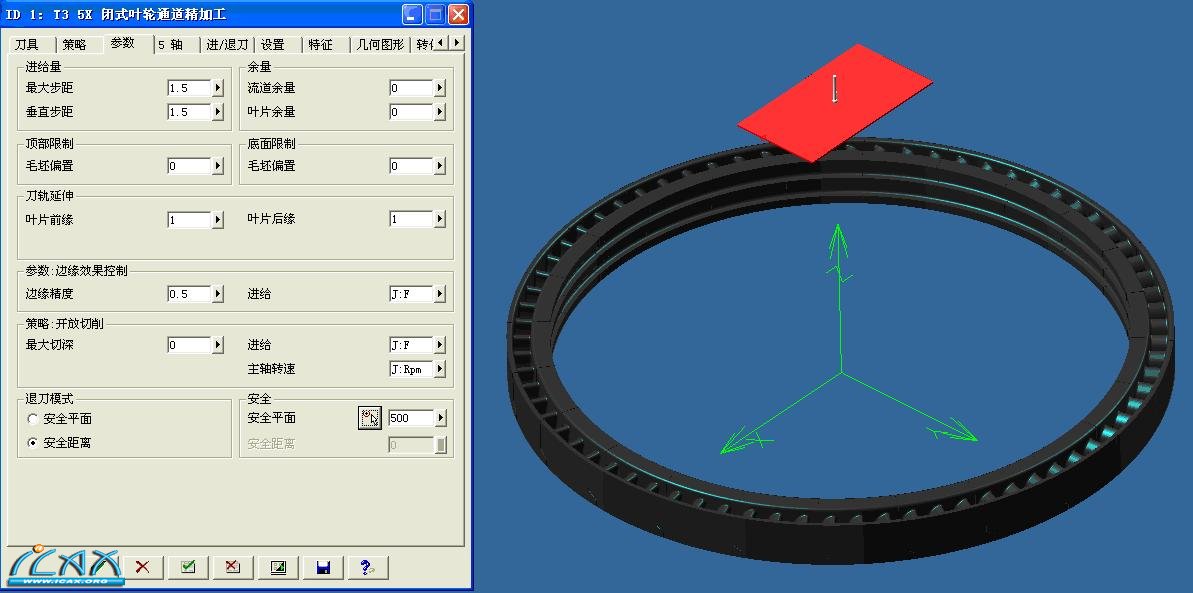The image size is (1193, 593).
Task: Click the red X cancel icon button
Action: (x=143, y=567)
